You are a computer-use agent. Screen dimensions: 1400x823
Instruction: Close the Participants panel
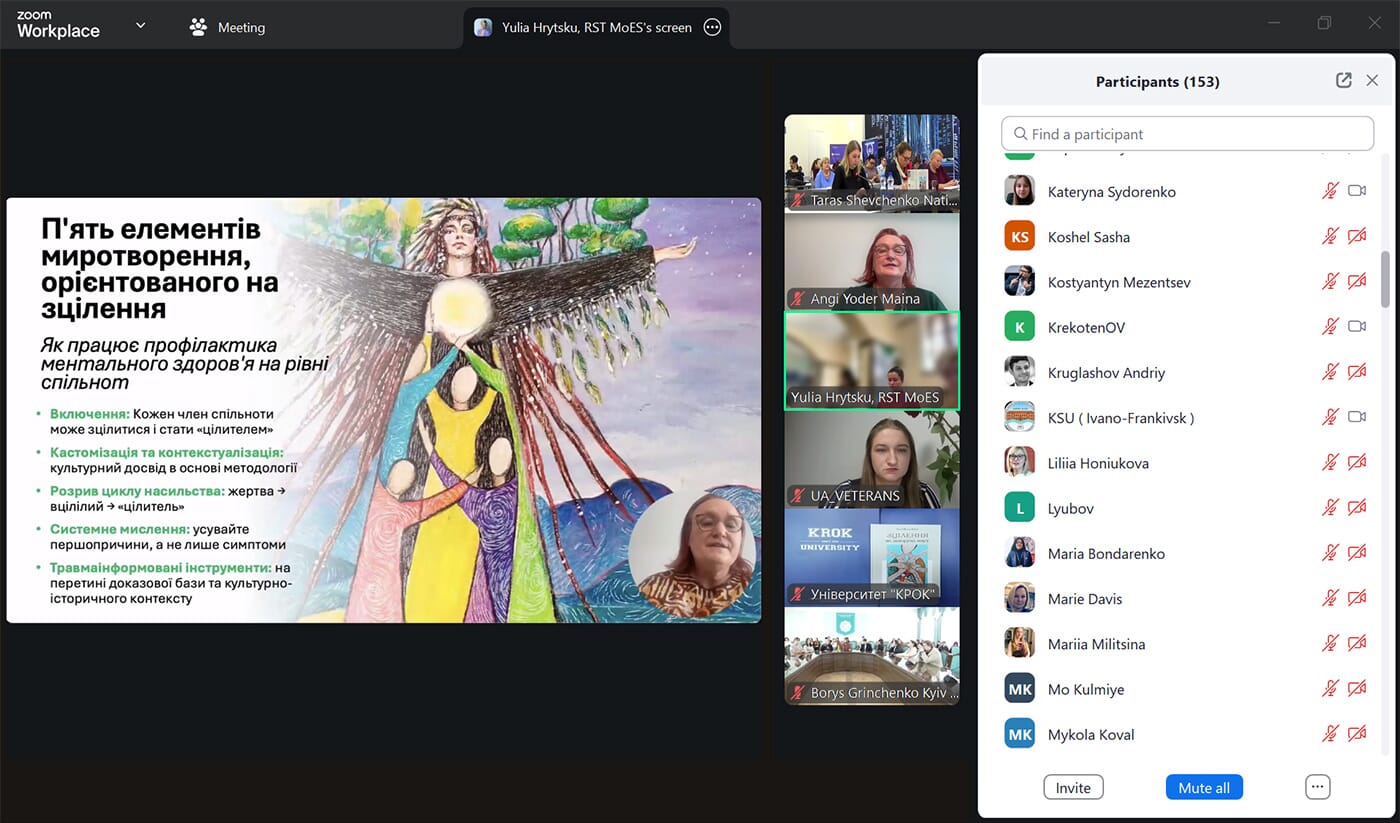coord(1372,81)
